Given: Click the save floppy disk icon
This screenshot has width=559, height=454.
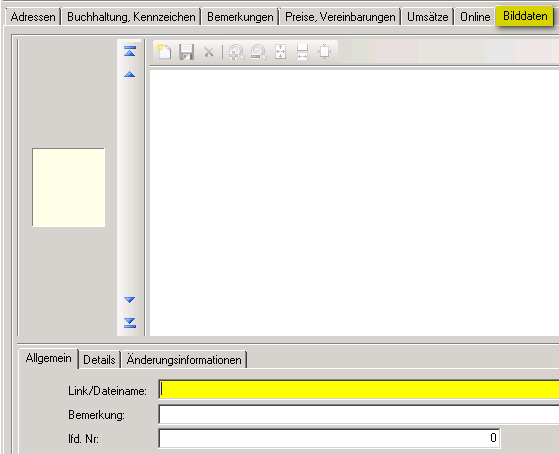Looking at the screenshot, I should (186, 52).
